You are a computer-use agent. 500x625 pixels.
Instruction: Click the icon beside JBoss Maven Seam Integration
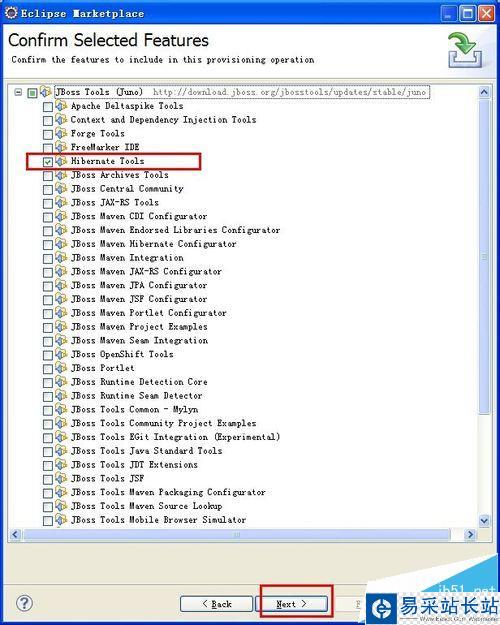click(61, 340)
